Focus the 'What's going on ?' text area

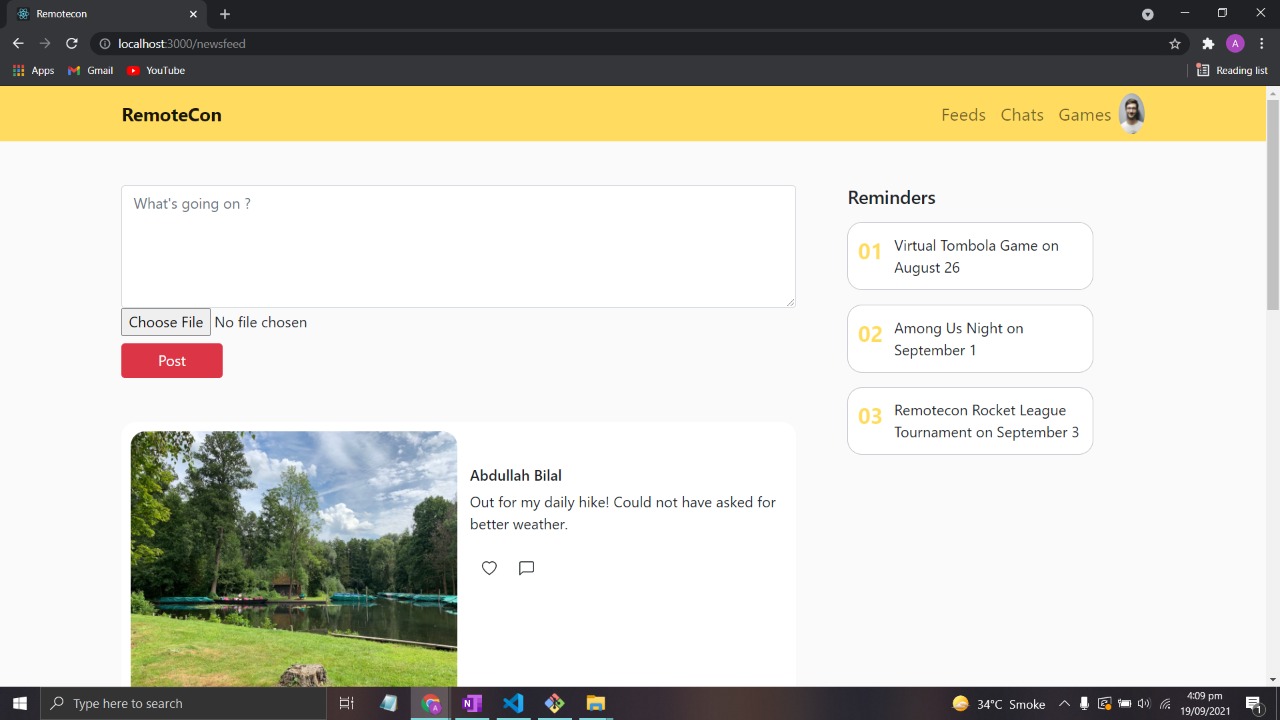(x=458, y=246)
